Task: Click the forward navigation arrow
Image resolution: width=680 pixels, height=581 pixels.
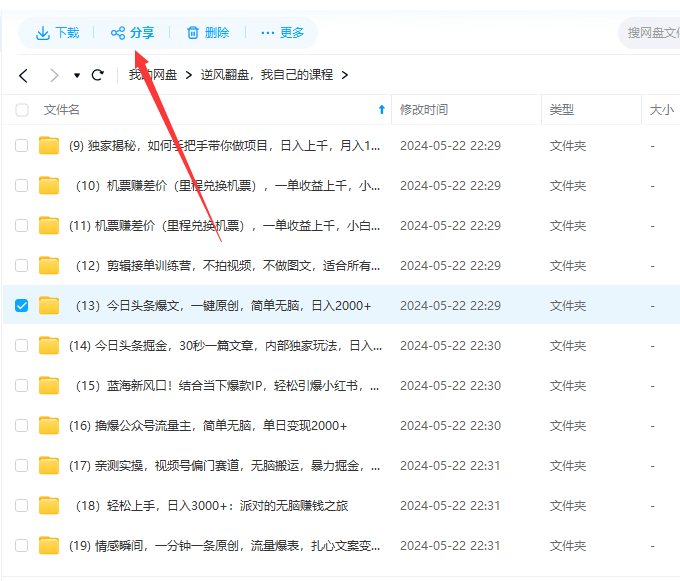Action: click(x=54, y=75)
